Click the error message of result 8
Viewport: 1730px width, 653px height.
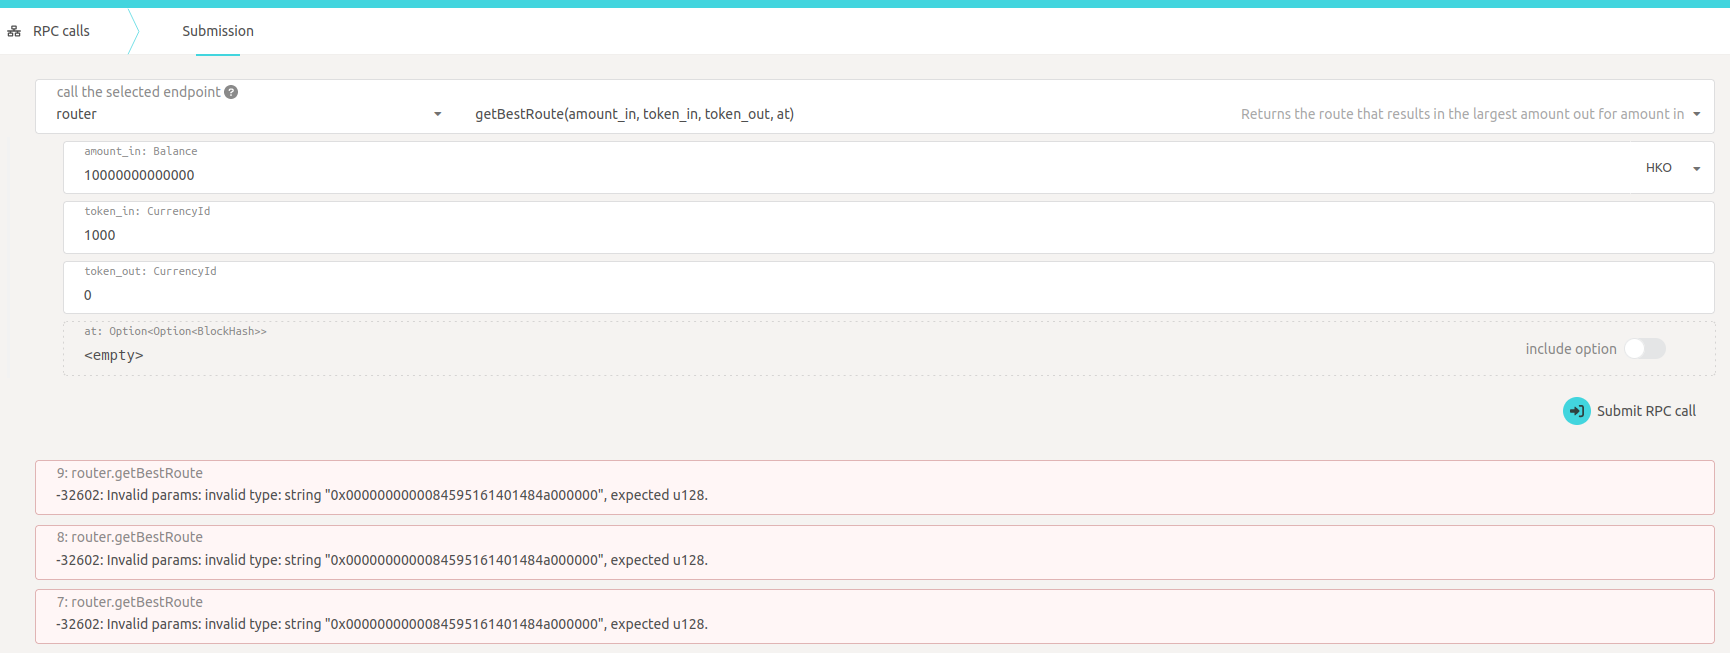(x=382, y=560)
